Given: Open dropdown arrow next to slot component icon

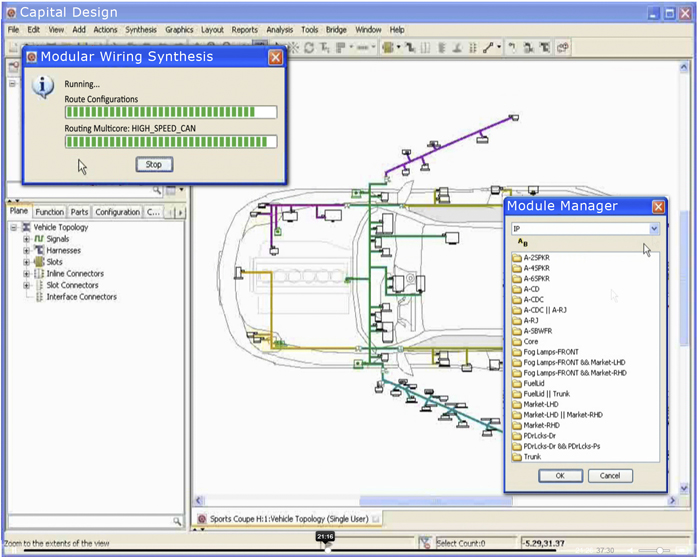Looking at the screenshot, I should [x=399, y=47].
